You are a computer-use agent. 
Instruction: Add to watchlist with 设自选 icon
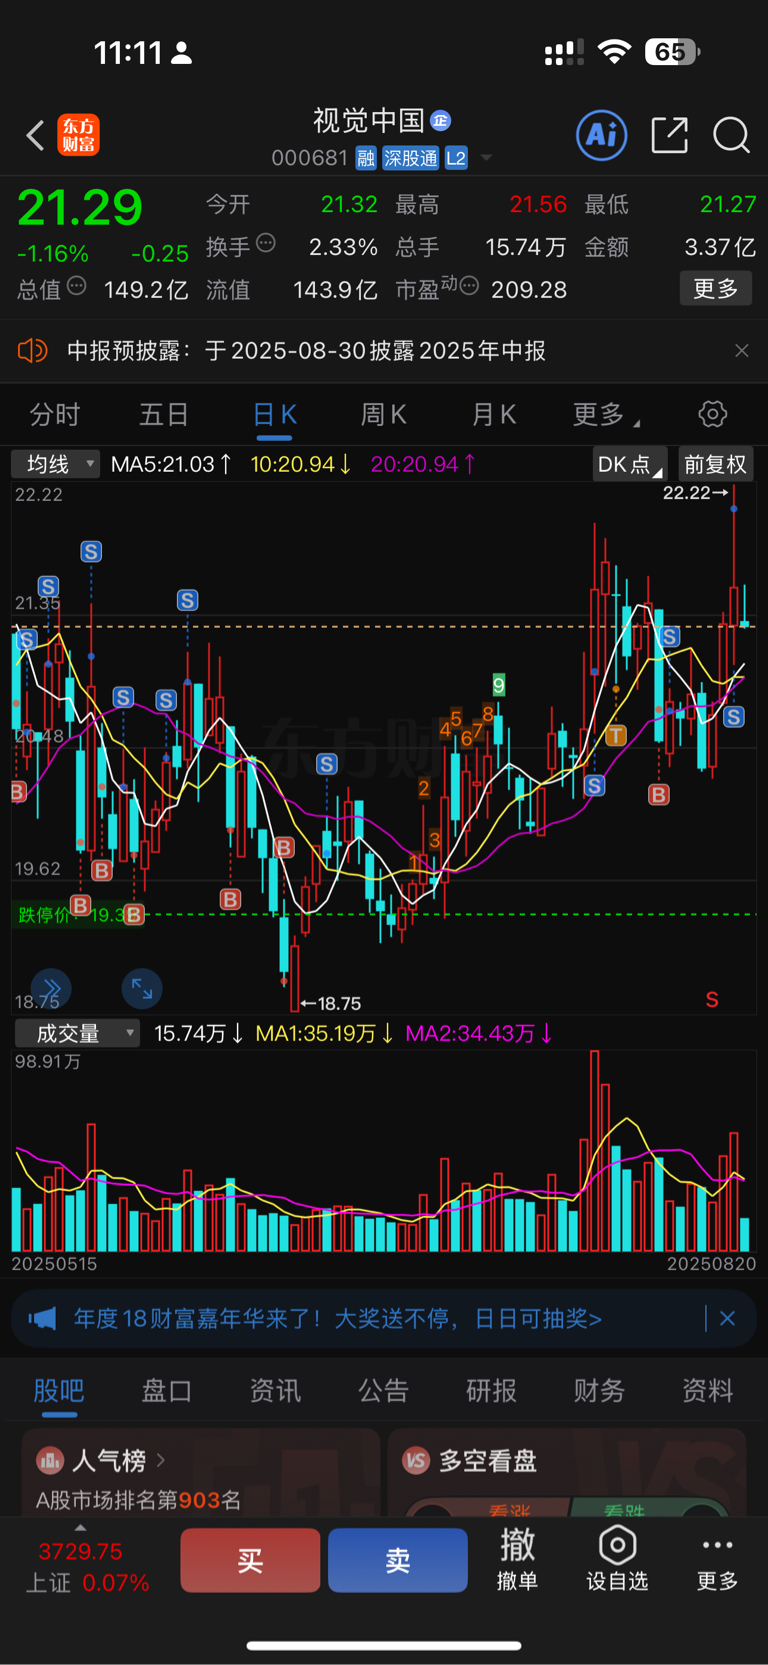click(x=617, y=1560)
